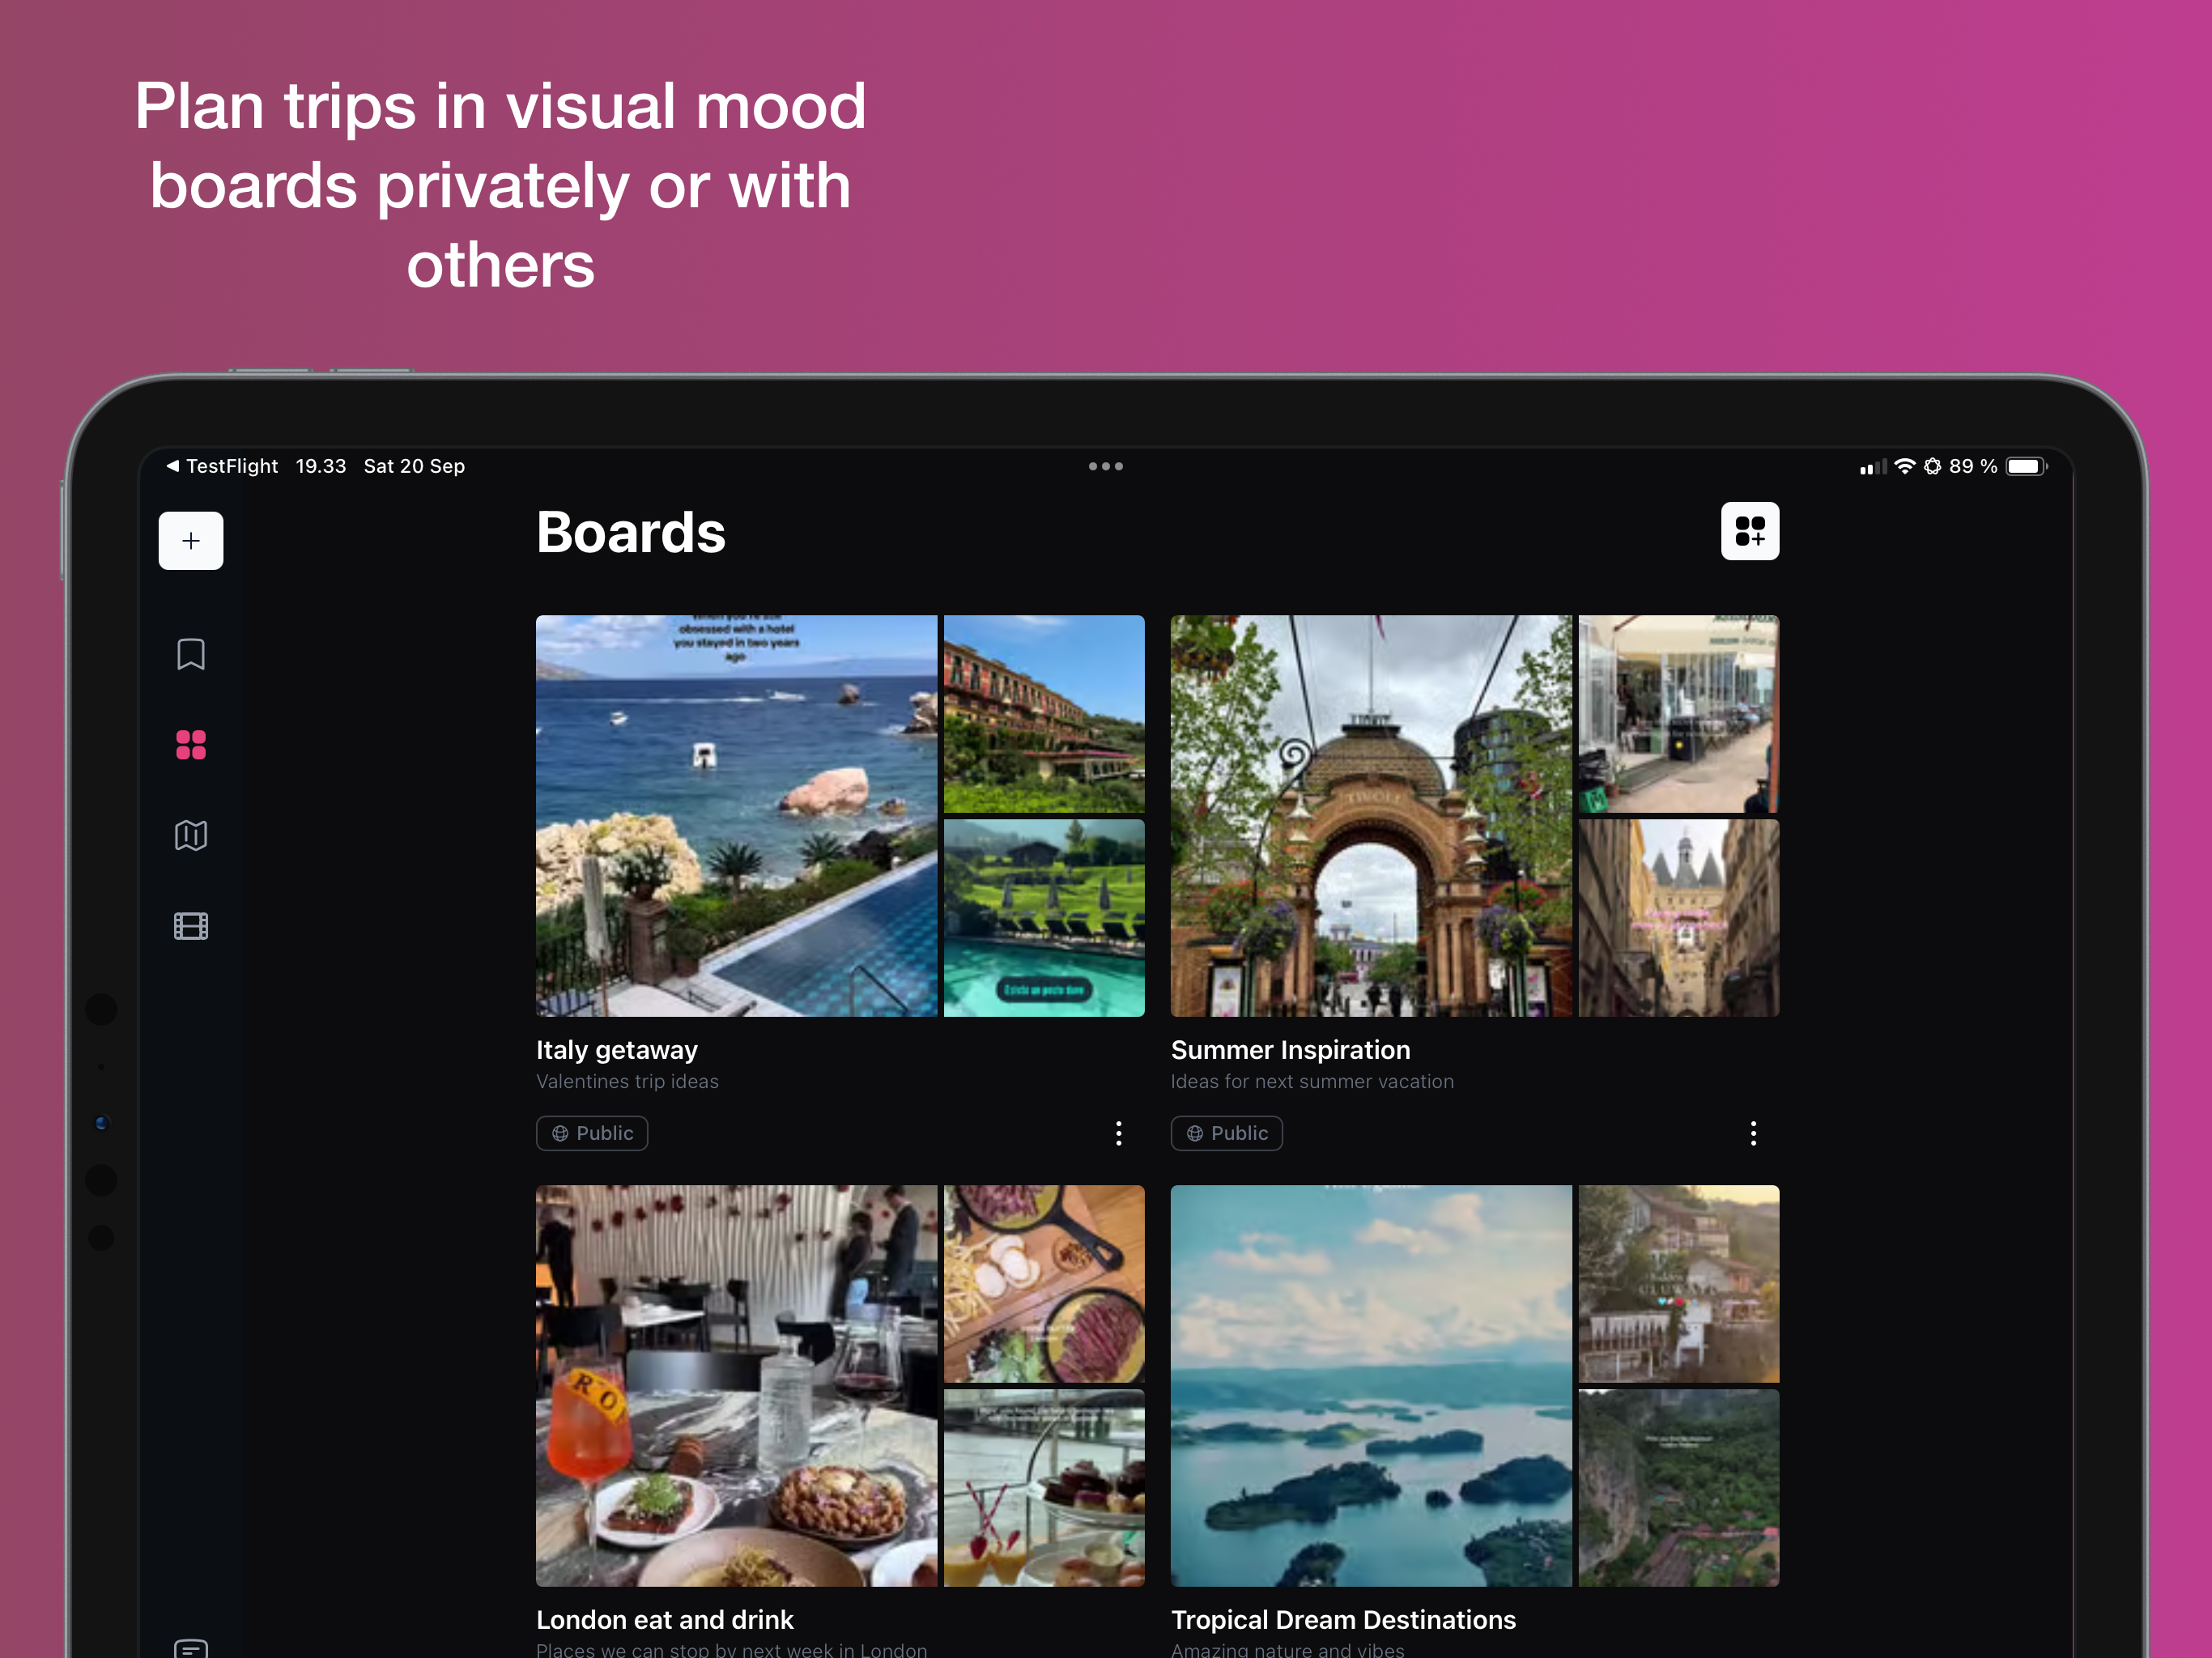
Task: Tap the Wi-Fi status icon
Action: coord(1905,466)
